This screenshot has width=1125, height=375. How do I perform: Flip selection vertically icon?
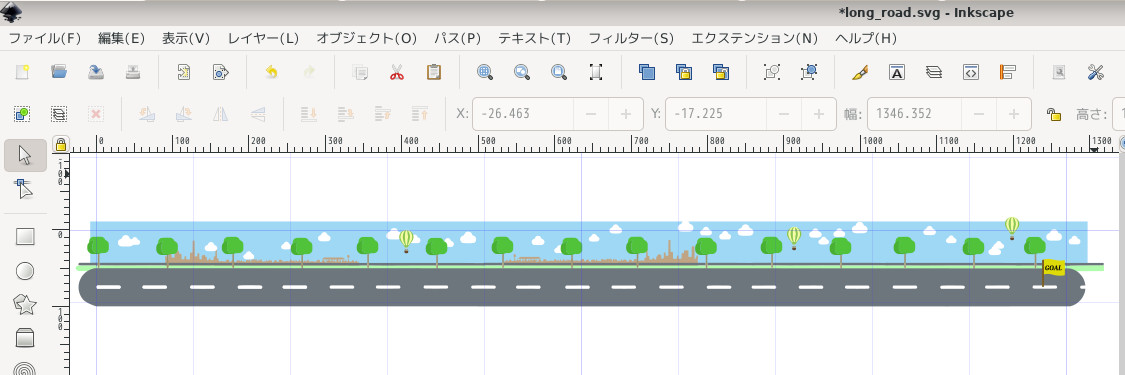tap(258, 113)
